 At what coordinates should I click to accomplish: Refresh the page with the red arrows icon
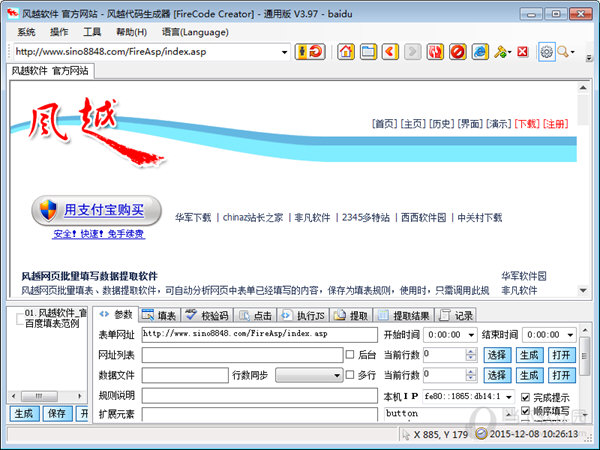point(435,51)
